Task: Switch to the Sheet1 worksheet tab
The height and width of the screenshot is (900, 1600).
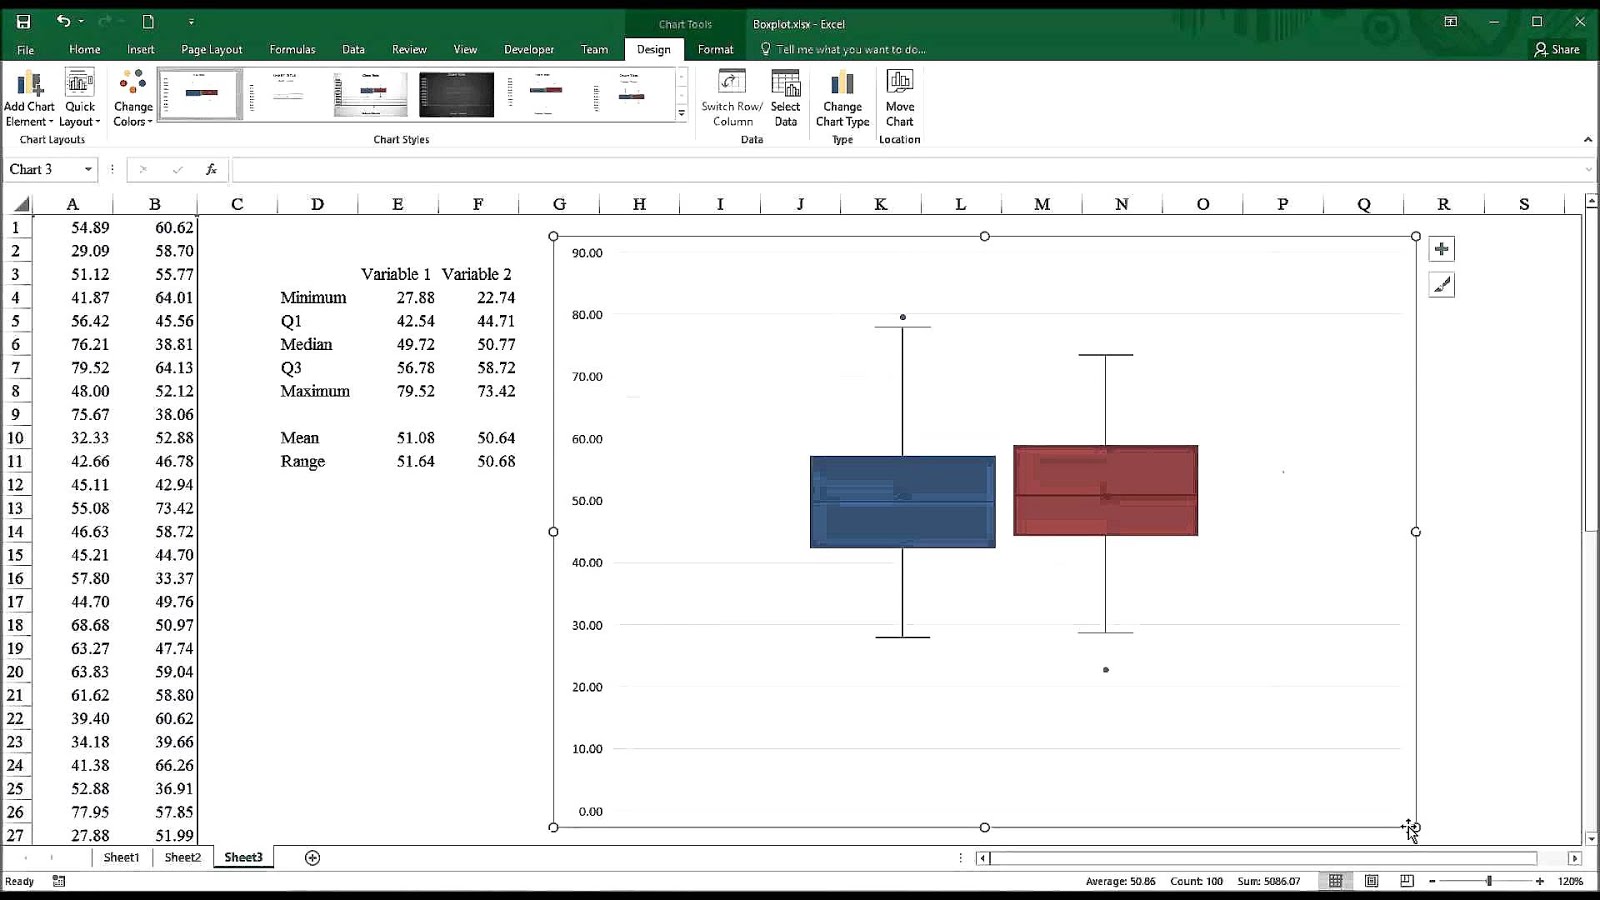Action: point(121,857)
